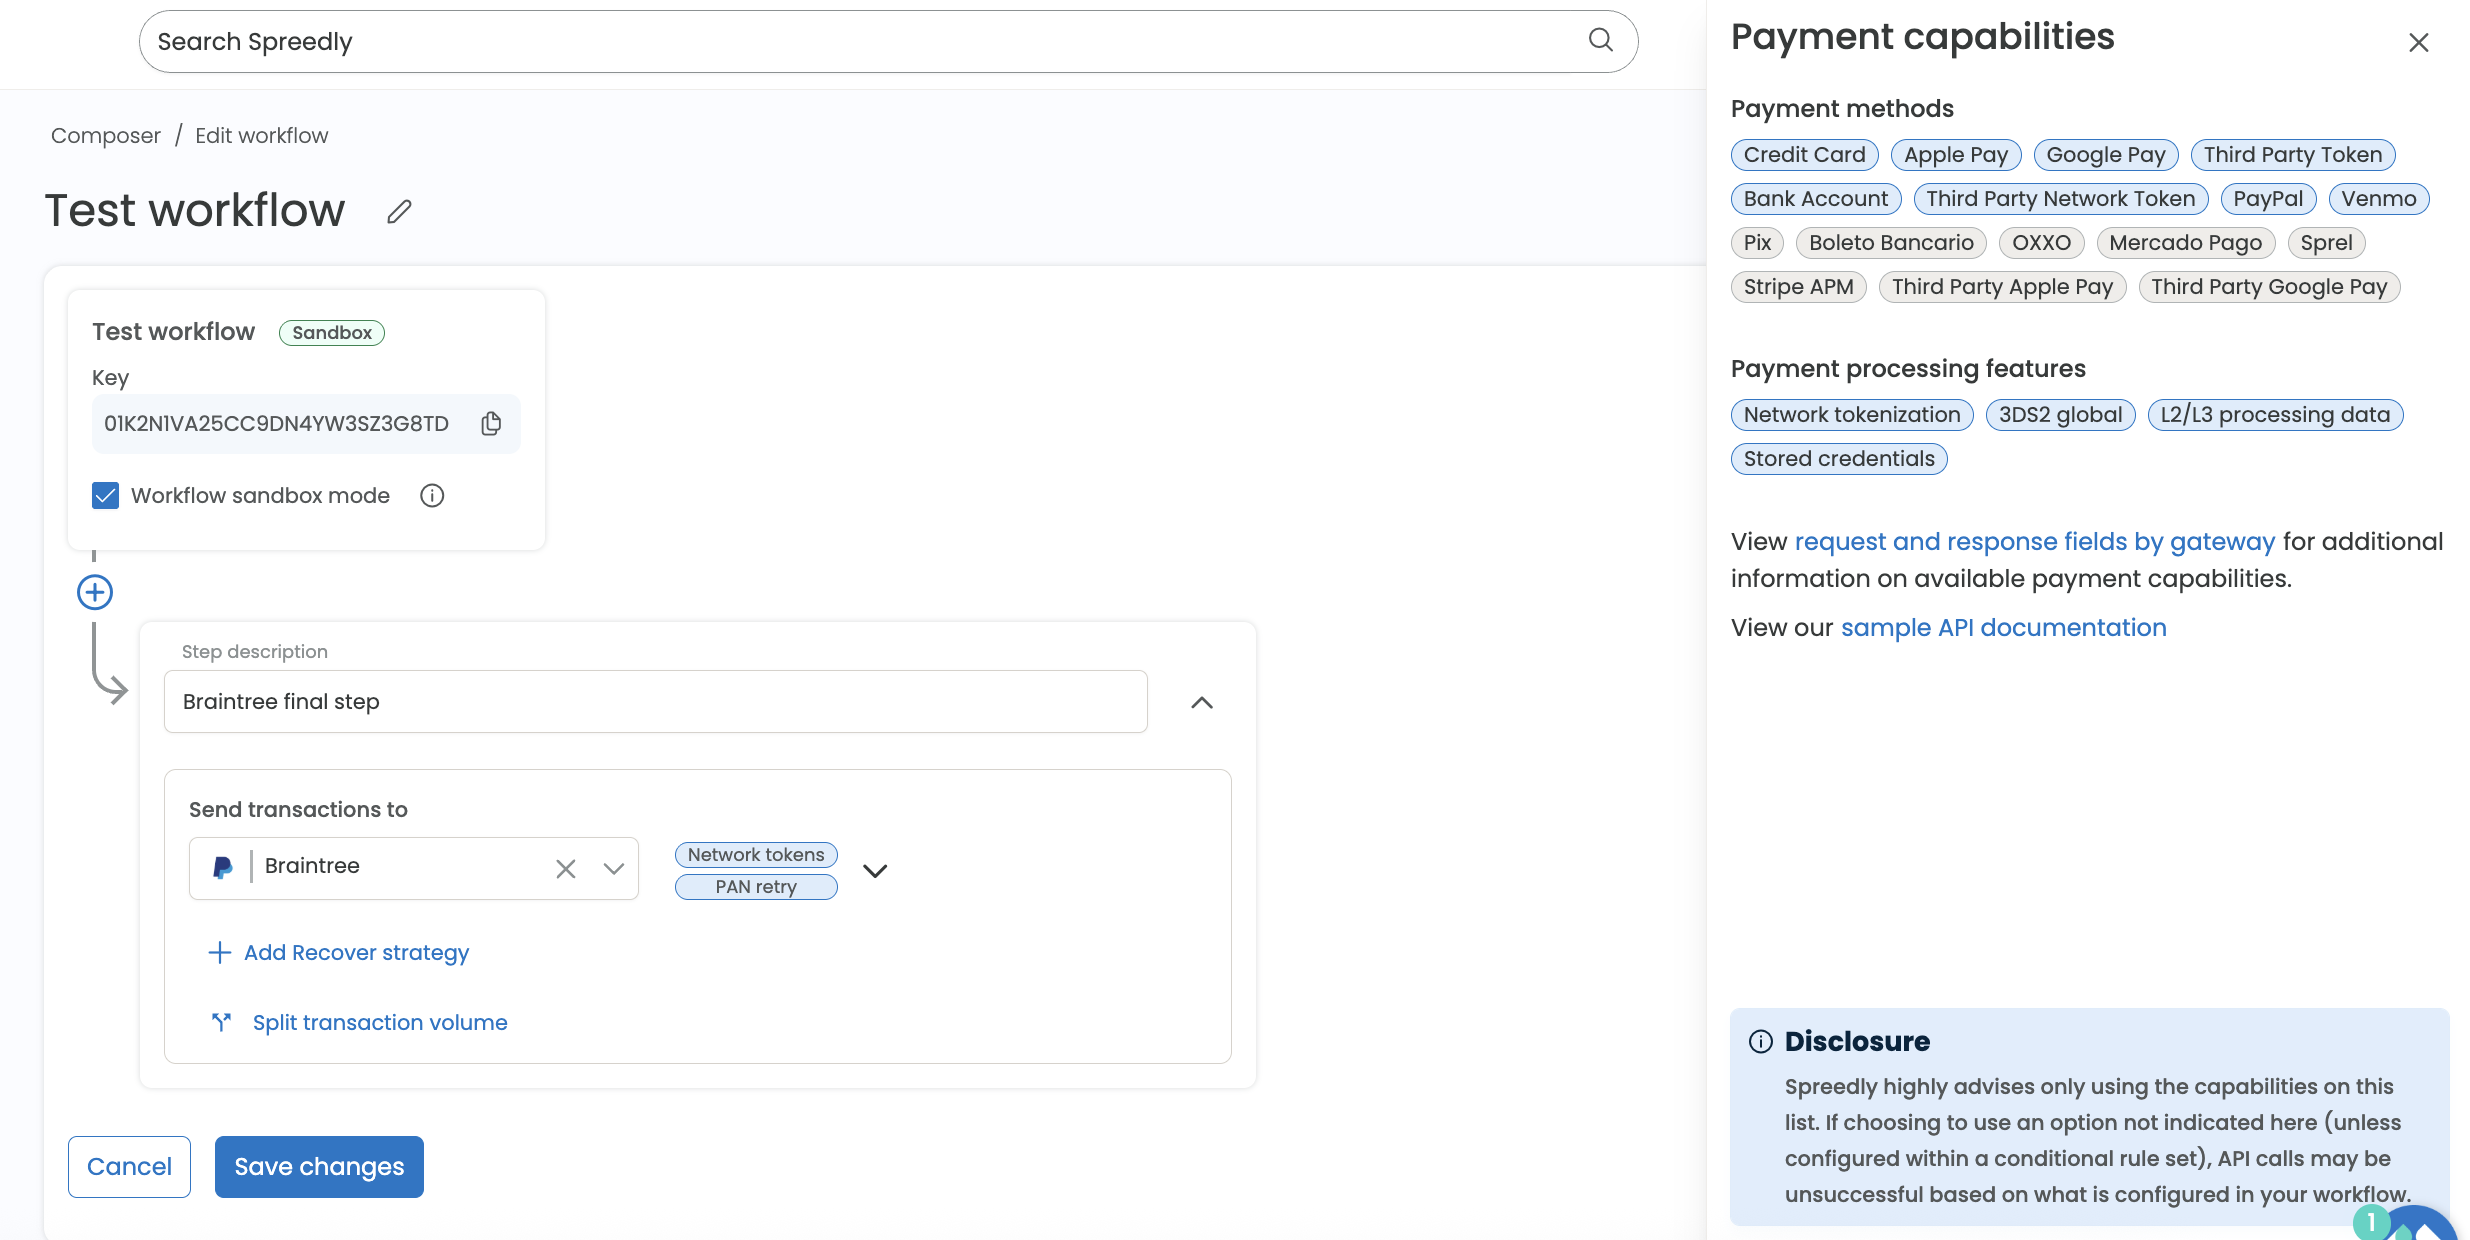Image resolution: width=2470 pixels, height=1240 pixels.
Task: Click the PAN retry badge
Action: tap(756, 887)
